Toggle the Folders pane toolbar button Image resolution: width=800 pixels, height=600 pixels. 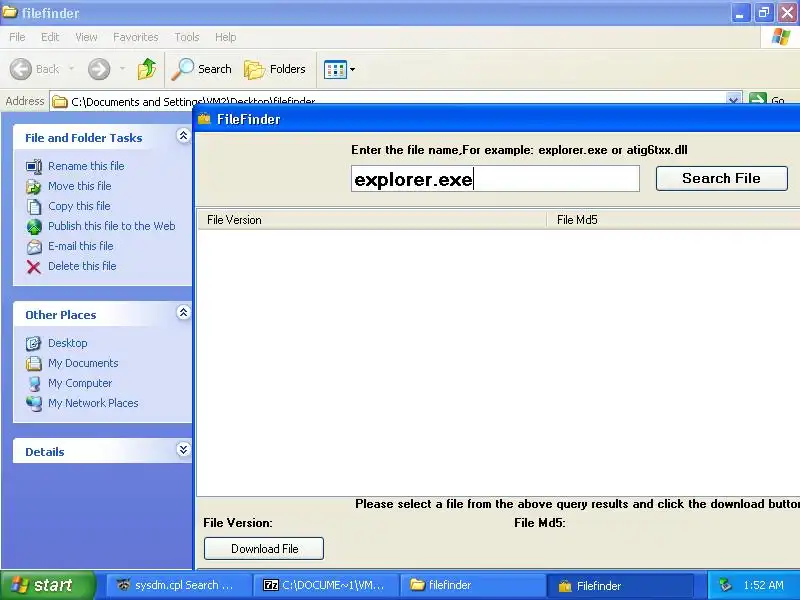point(274,69)
